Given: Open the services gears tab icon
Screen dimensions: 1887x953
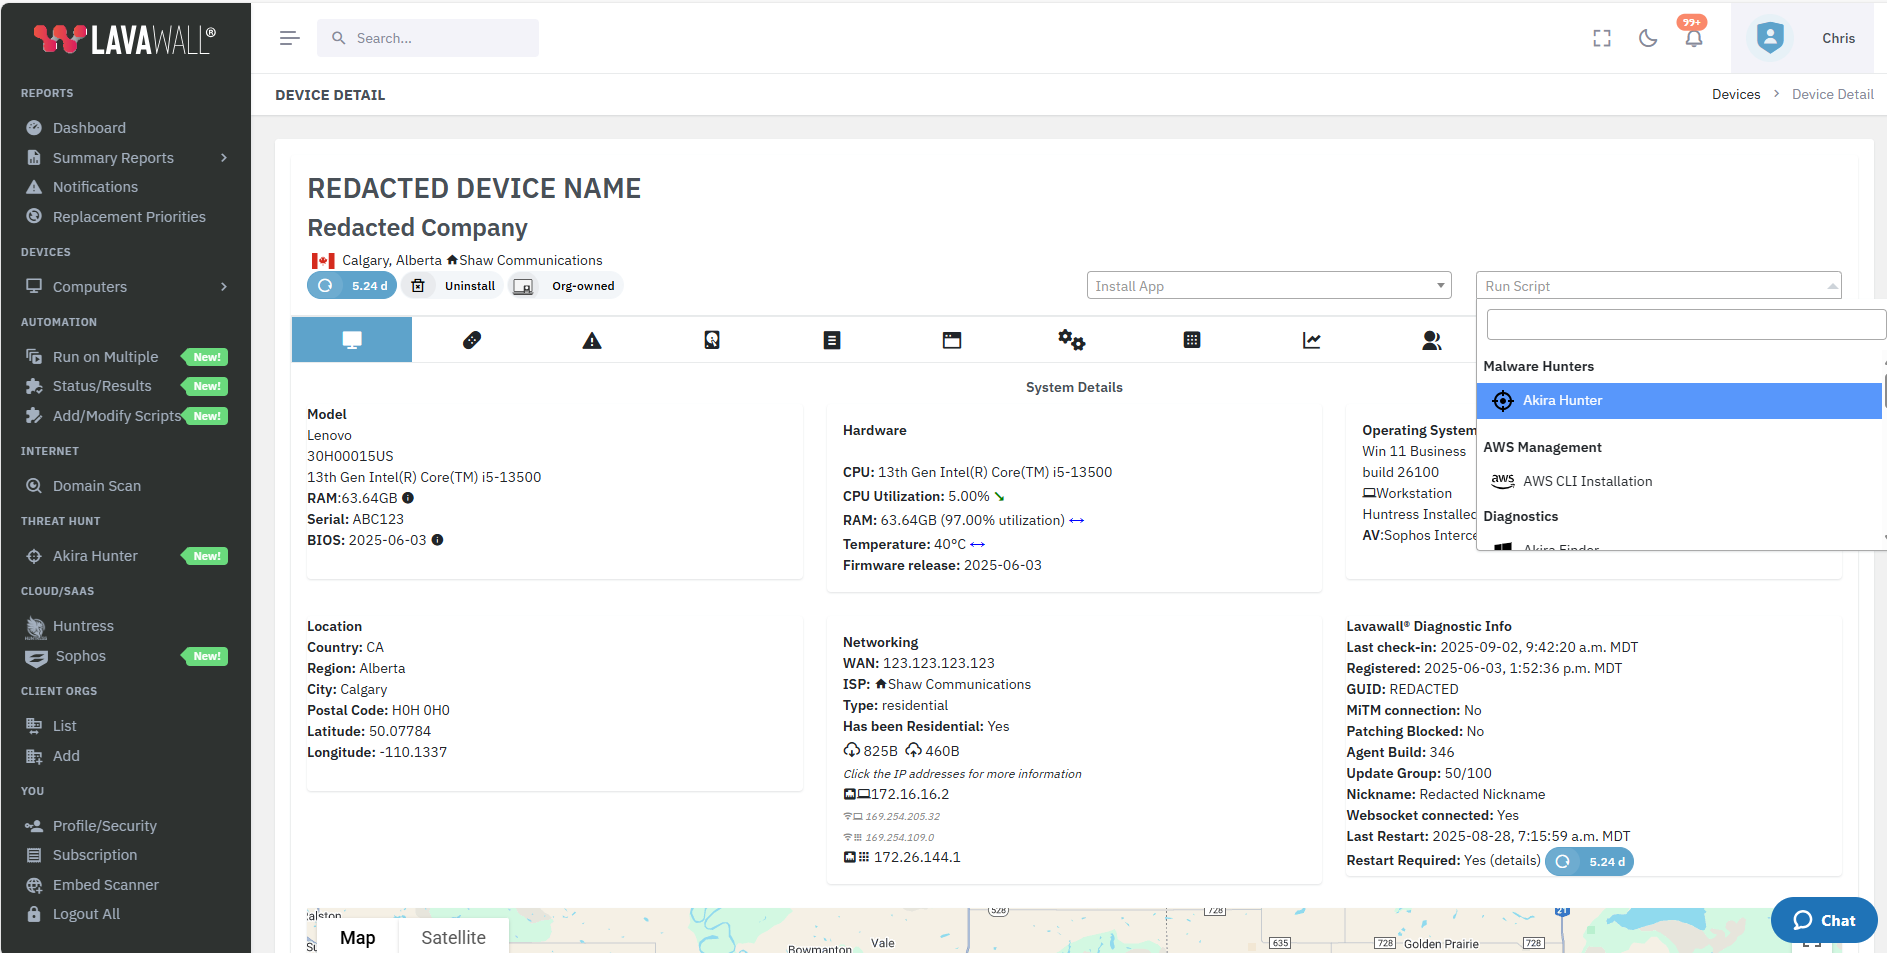Looking at the screenshot, I should click(1071, 340).
